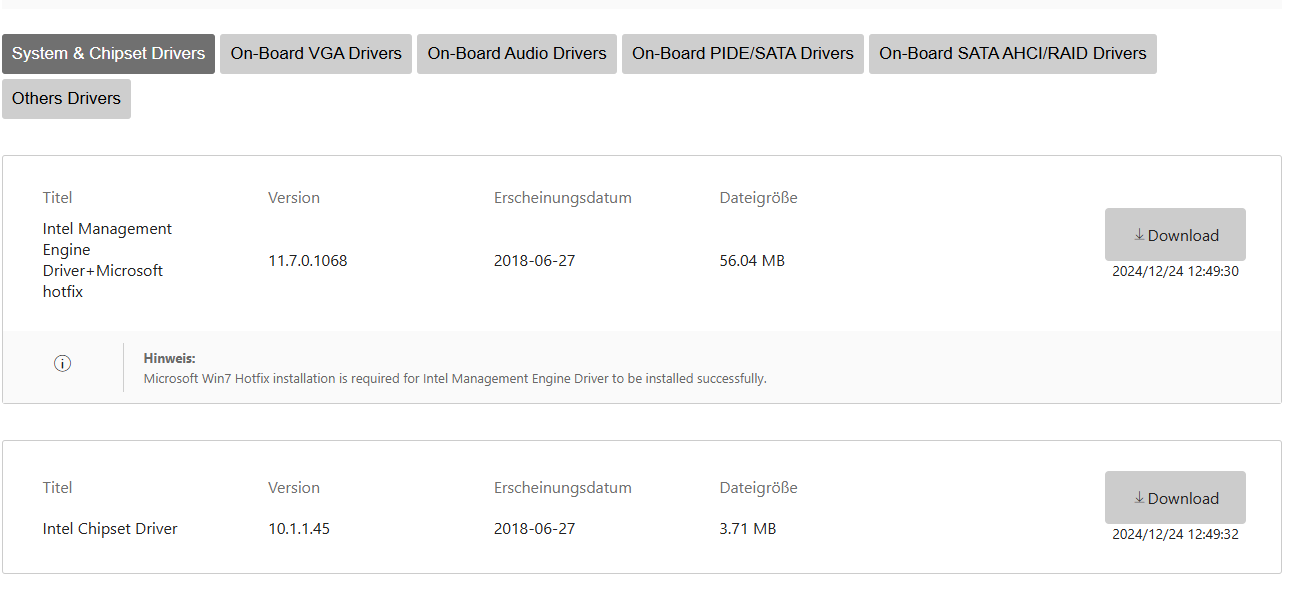Click the 12:49:30 timestamp under Download
This screenshot has width=1302, height=600.
pyautogui.click(x=1175, y=271)
